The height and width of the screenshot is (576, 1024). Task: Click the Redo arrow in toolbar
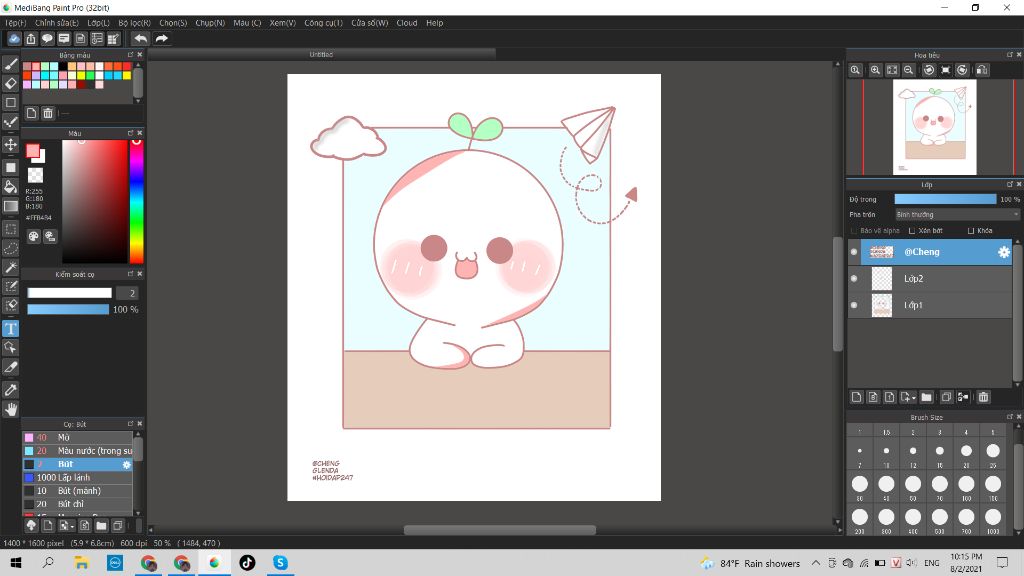point(161,39)
